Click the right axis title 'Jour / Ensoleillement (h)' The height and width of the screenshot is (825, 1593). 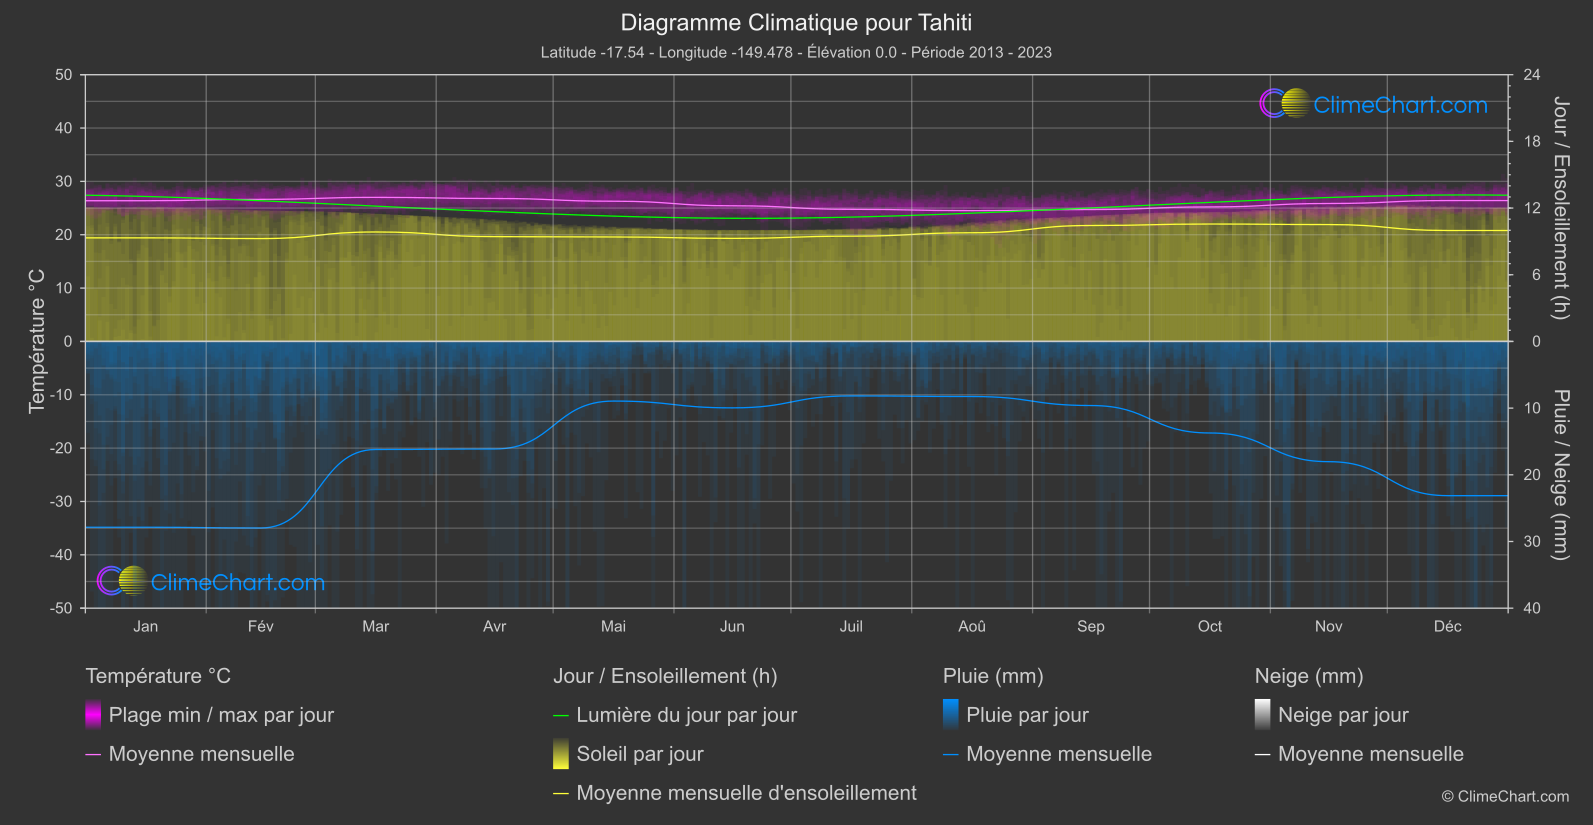pyautogui.click(x=1560, y=208)
